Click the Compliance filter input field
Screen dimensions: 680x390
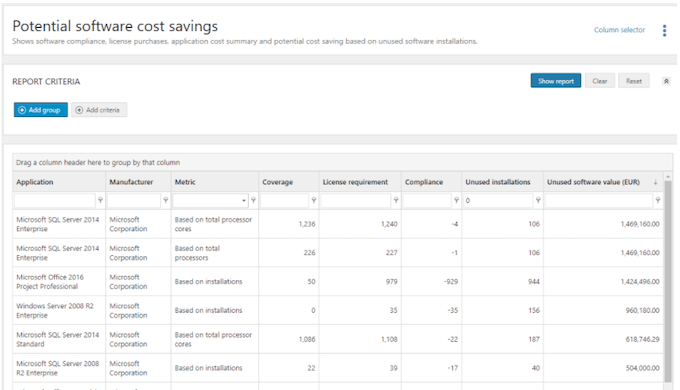pos(427,200)
